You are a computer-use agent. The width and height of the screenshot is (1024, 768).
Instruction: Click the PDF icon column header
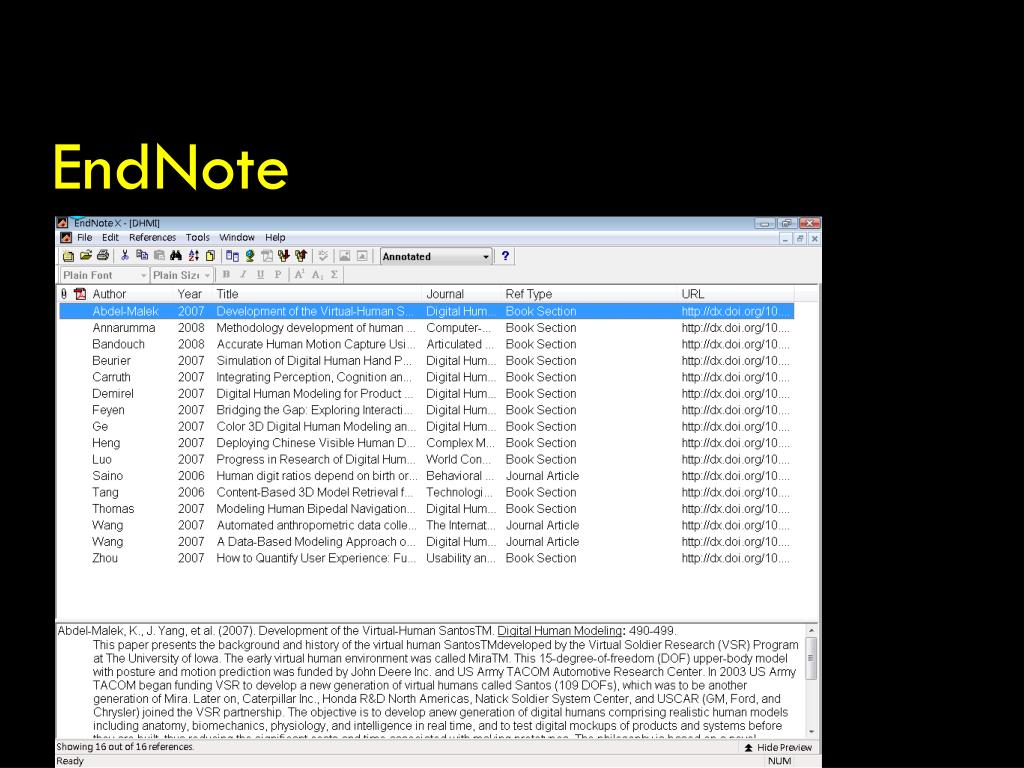coord(80,294)
